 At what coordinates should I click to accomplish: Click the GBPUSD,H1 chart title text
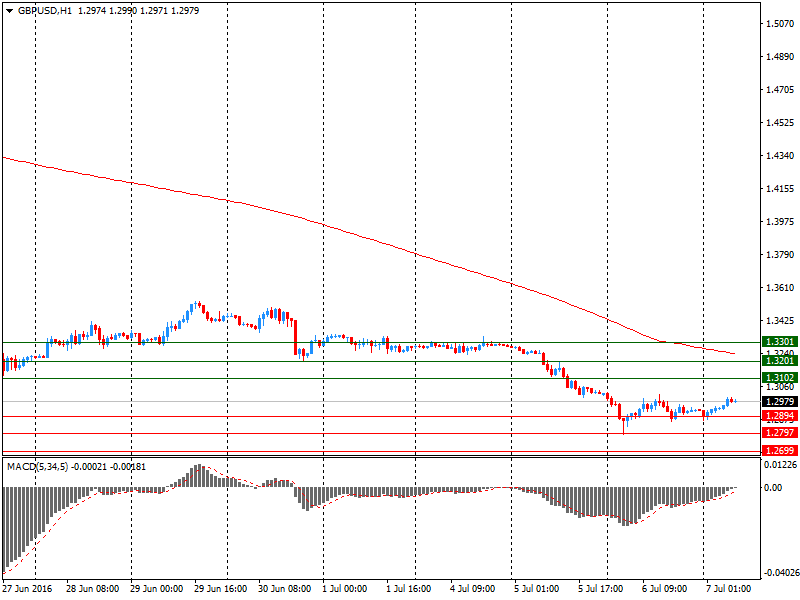click(x=45, y=11)
